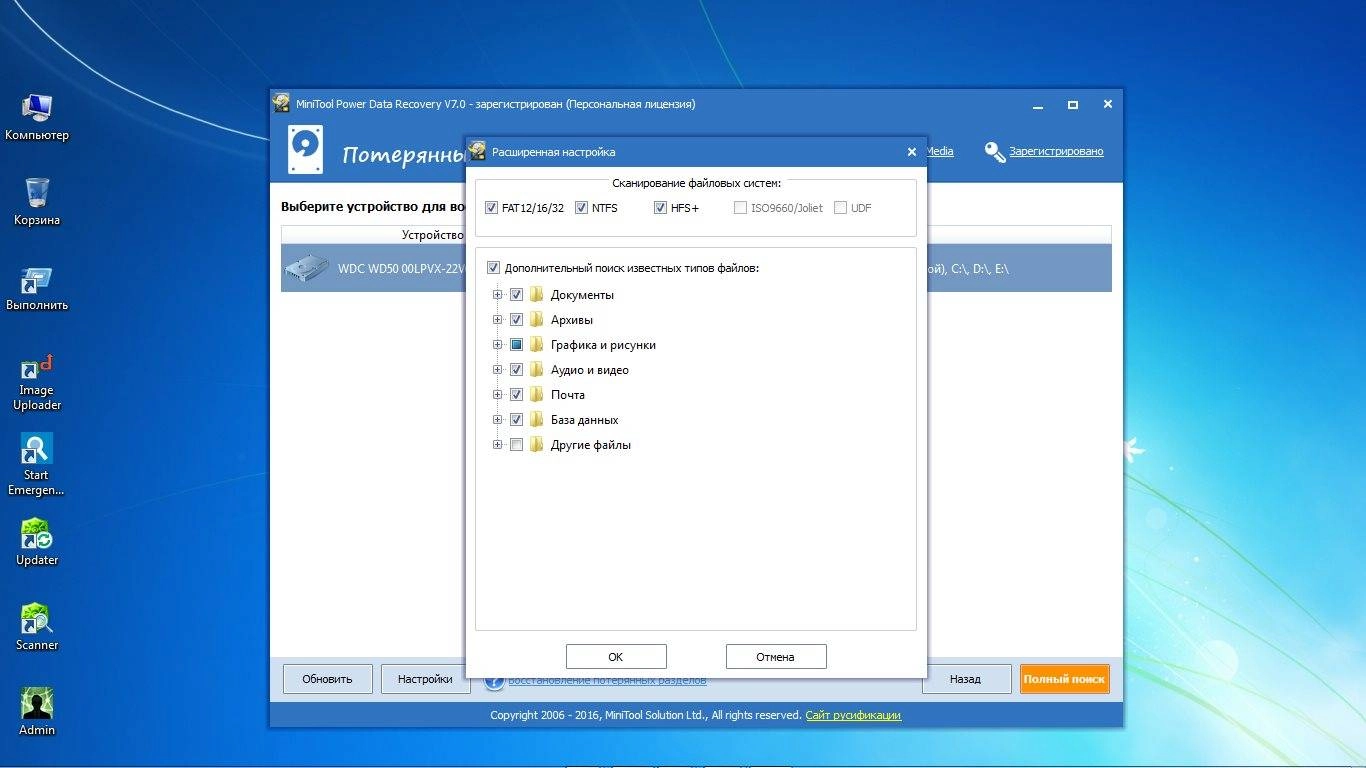
Task: Select the Графика и рисунки tree label
Action: point(603,345)
